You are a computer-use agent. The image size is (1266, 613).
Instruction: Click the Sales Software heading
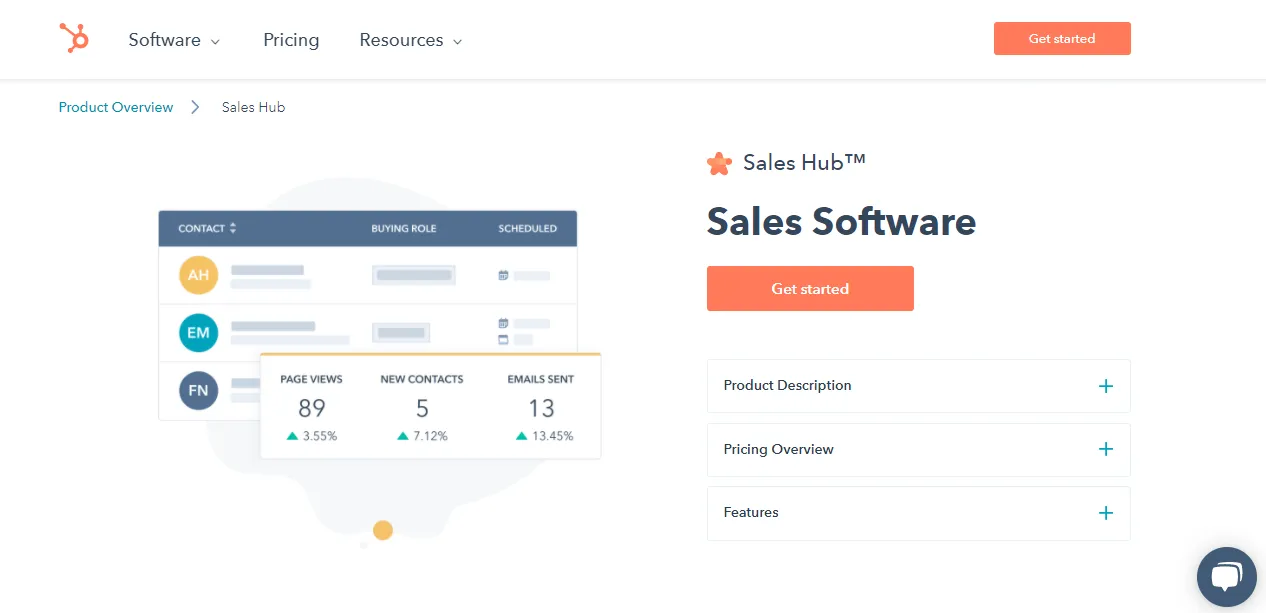pyautogui.click(x=841, y=221)
